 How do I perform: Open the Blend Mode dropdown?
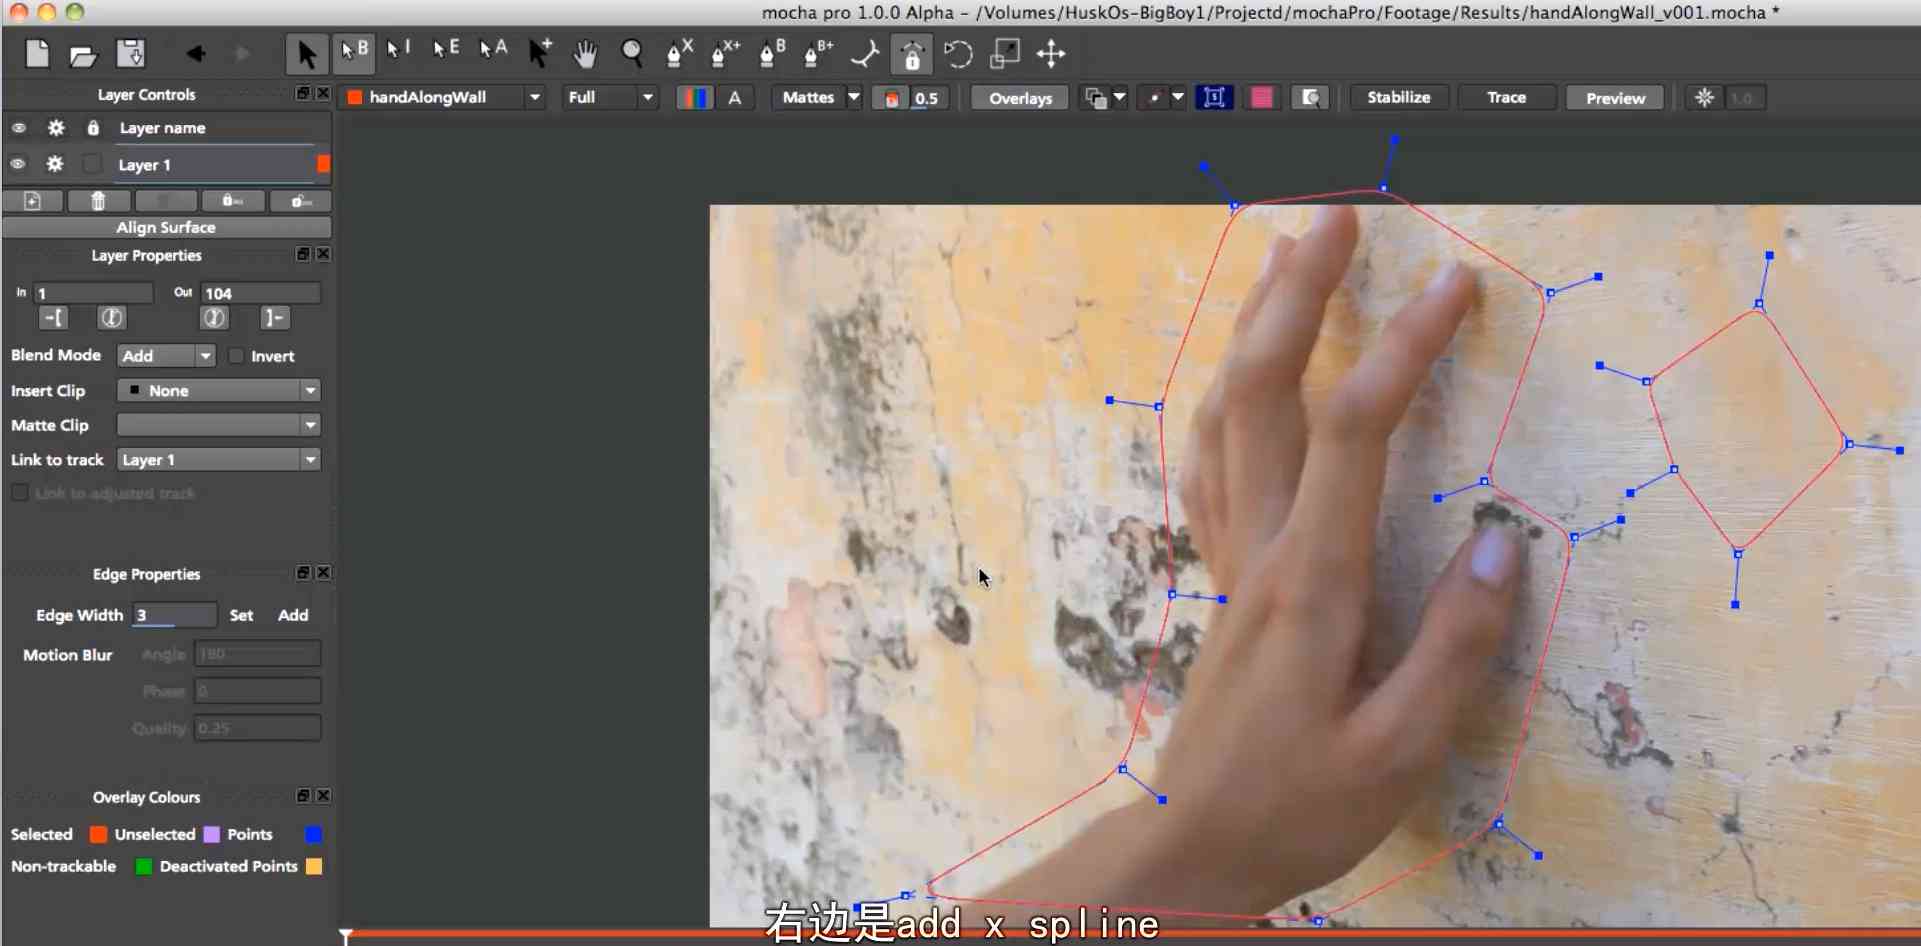coord(166,356)
